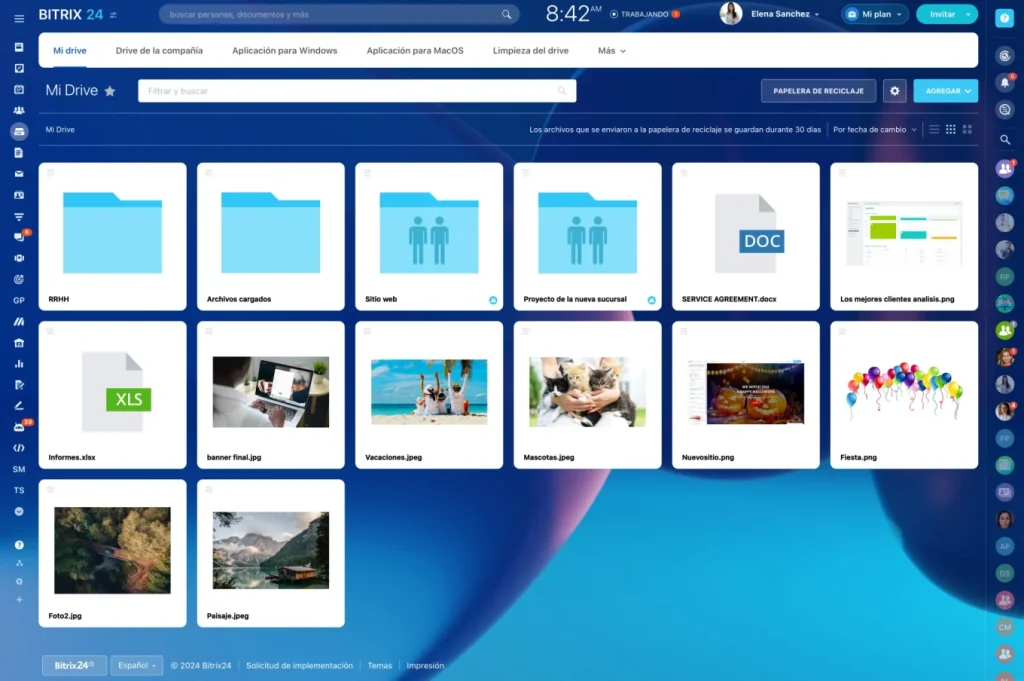Open Tasks checkmark icon in left sidebar
This screenshot has width=1024, height=681.
point(19,68)
